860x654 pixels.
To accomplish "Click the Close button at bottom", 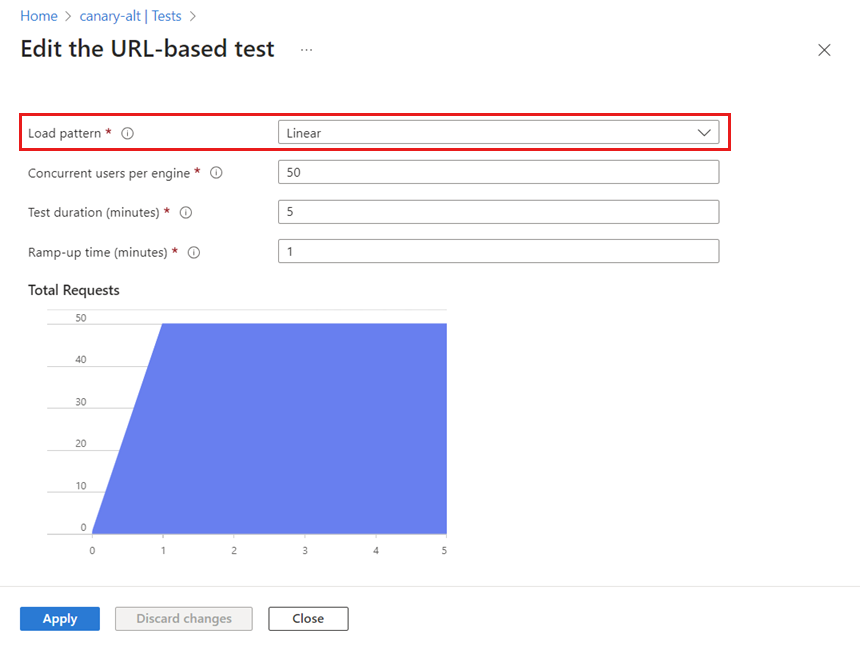I will 308,619.
